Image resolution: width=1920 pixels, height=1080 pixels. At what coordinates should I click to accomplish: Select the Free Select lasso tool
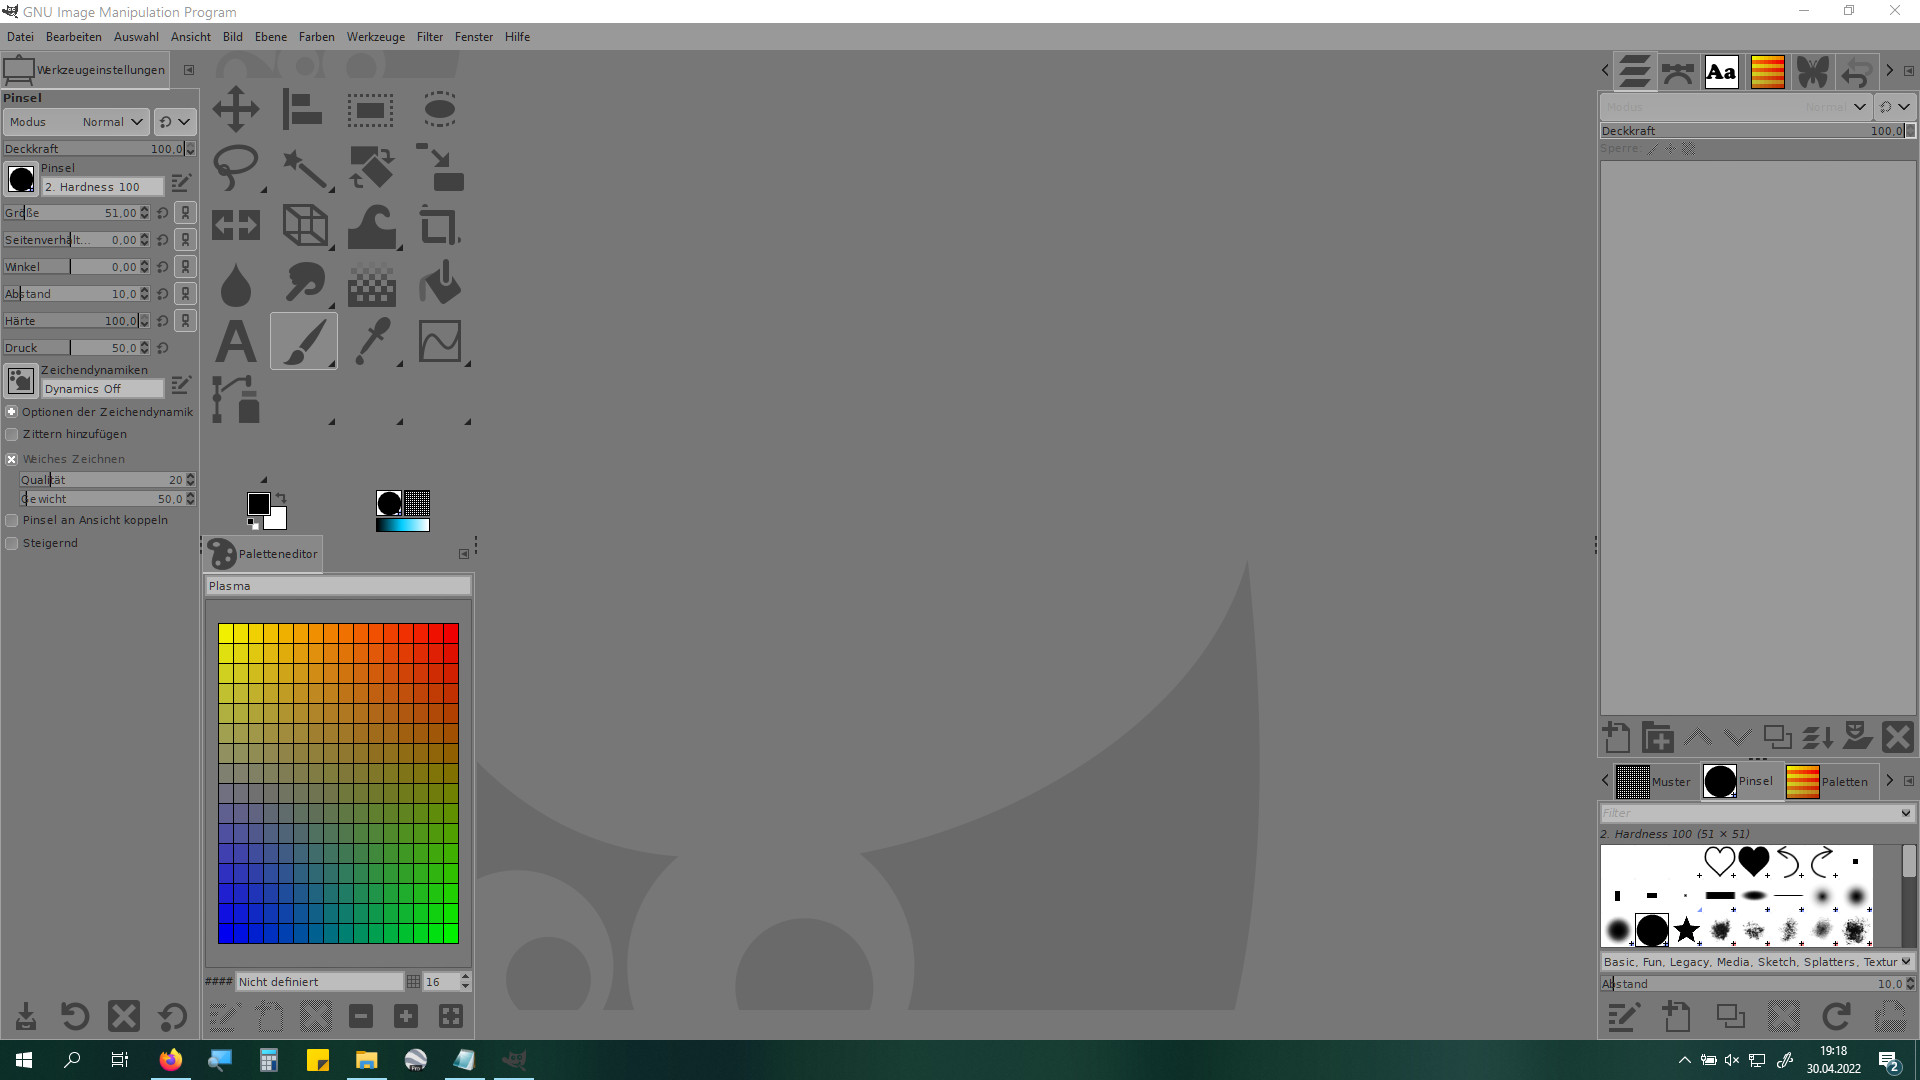236,168
